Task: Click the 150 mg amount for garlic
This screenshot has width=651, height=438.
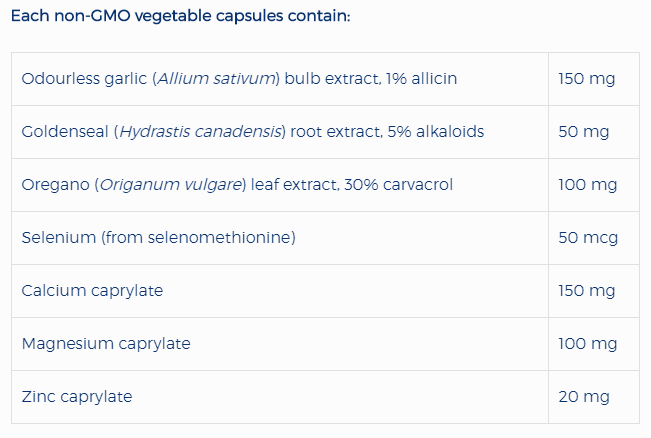Action: click(587, 78)
